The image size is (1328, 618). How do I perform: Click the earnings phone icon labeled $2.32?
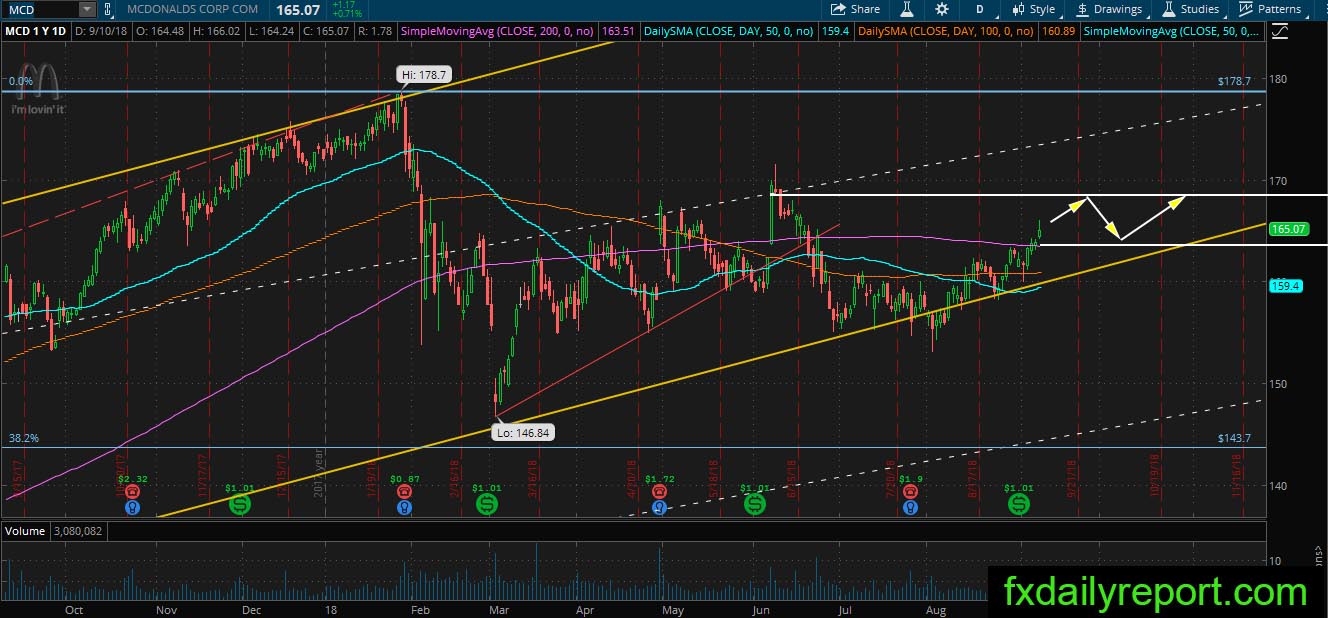133,492
